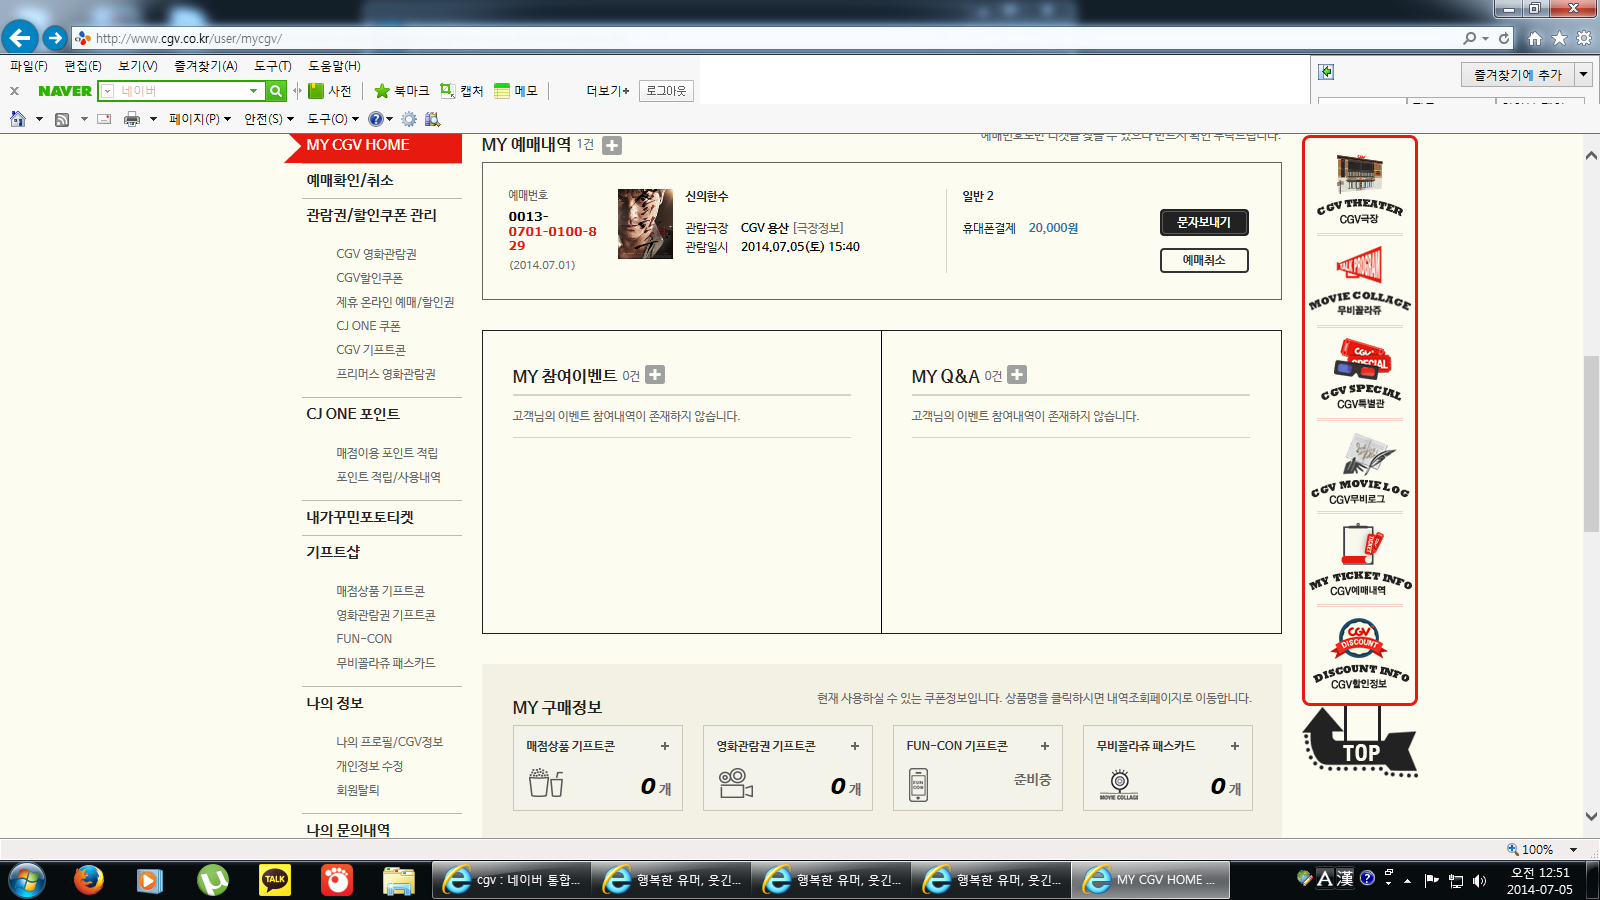
Task: Click the browser forward arrow
Action: pyautogui.click(x=55, y=38)
